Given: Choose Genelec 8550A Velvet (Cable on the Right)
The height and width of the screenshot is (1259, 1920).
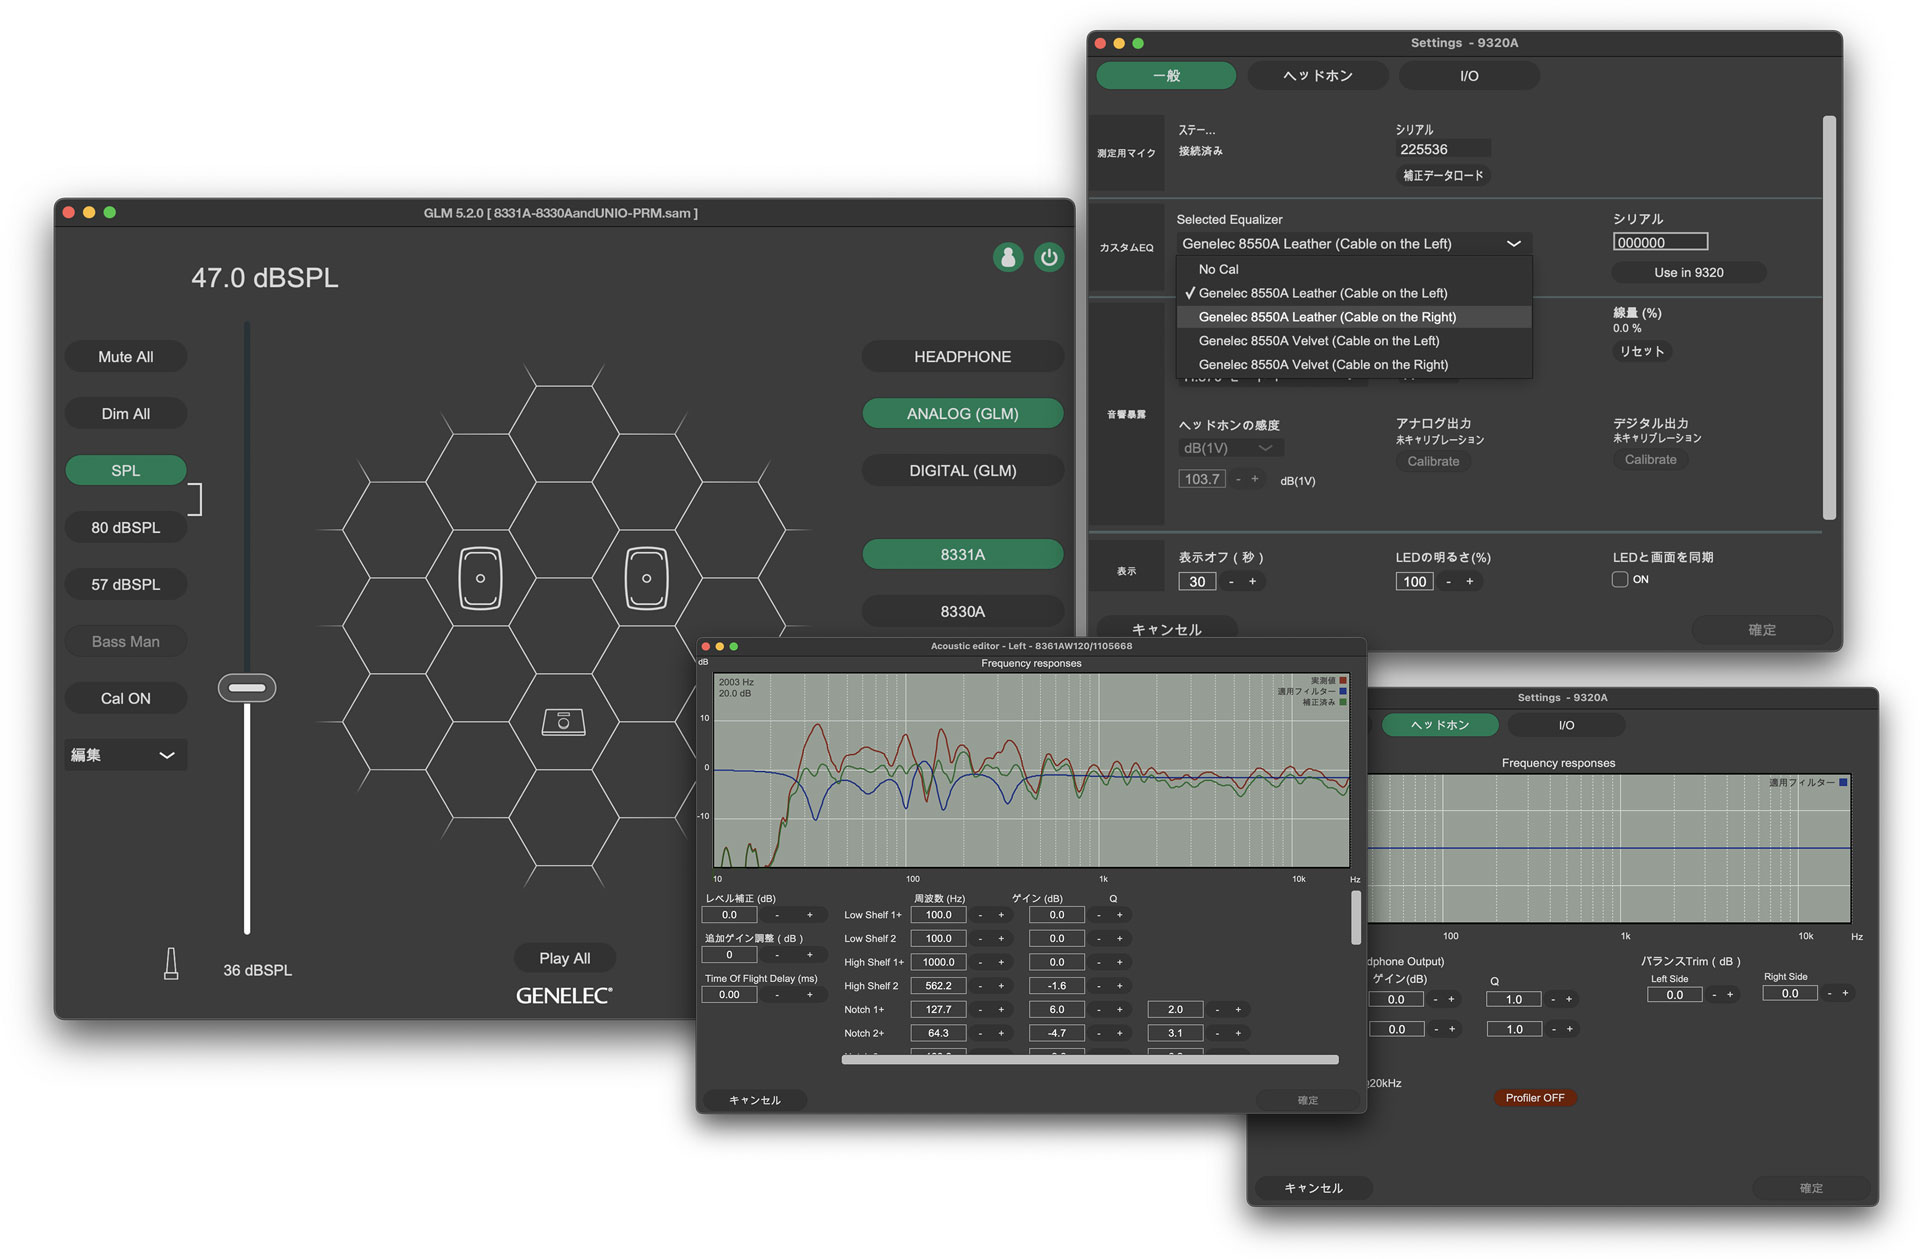Looking at the screenshot, I should point(1354,365).
